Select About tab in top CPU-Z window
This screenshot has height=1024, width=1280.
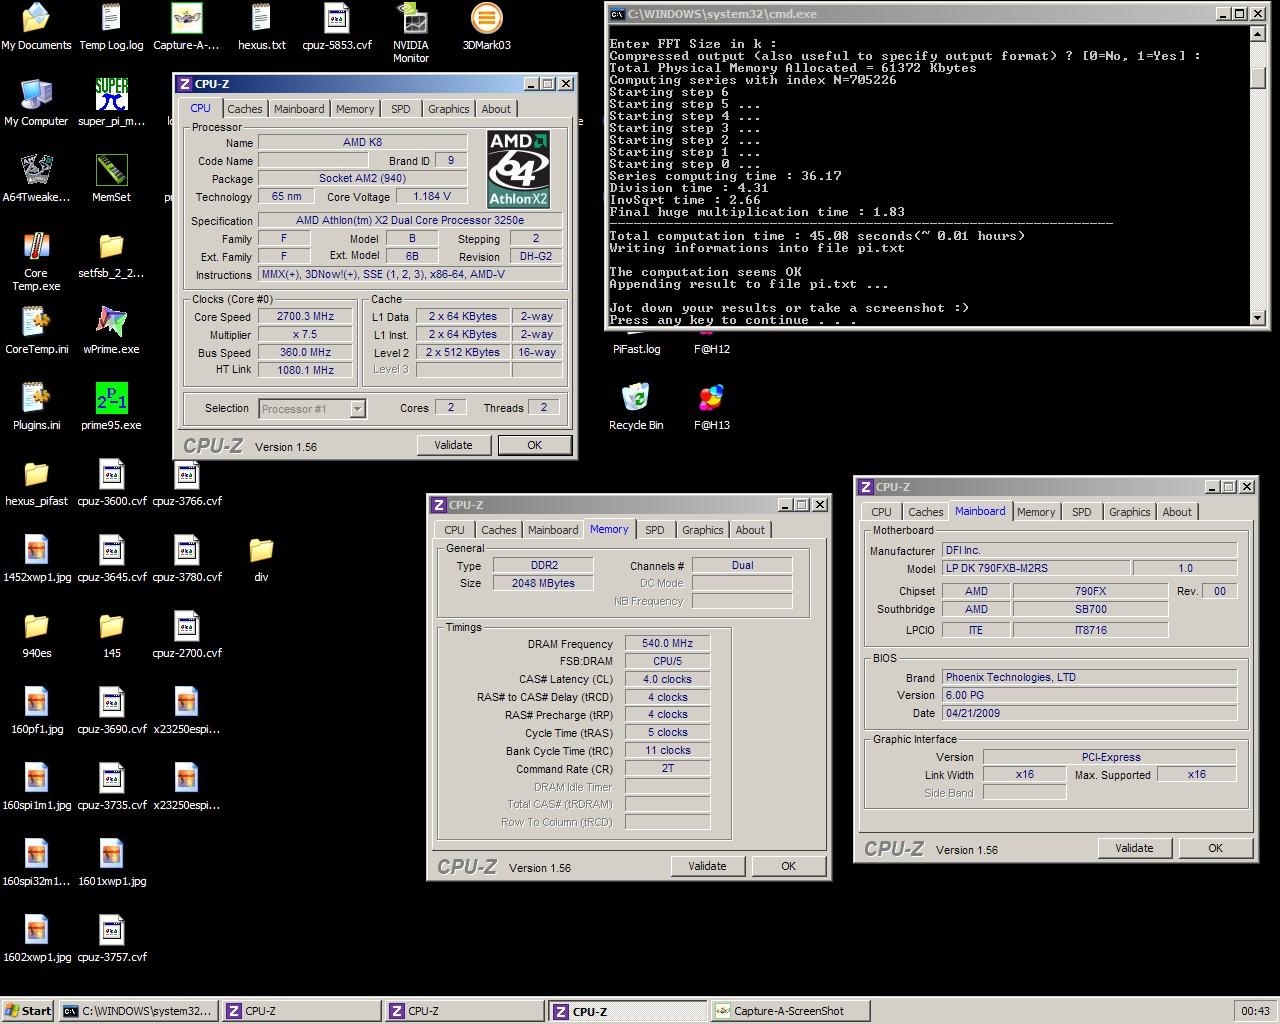coord(496,109)
